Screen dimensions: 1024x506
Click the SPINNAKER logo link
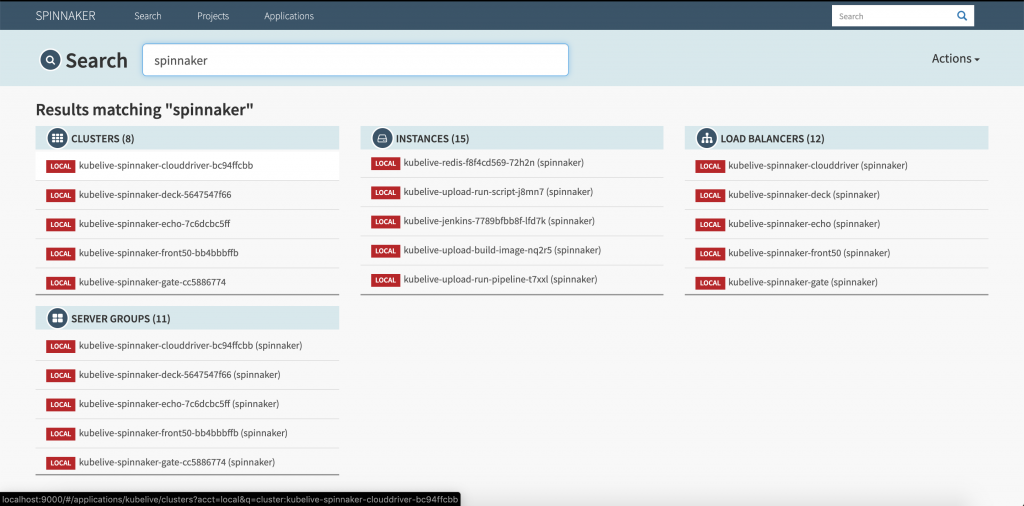click(x=66, y=16)
